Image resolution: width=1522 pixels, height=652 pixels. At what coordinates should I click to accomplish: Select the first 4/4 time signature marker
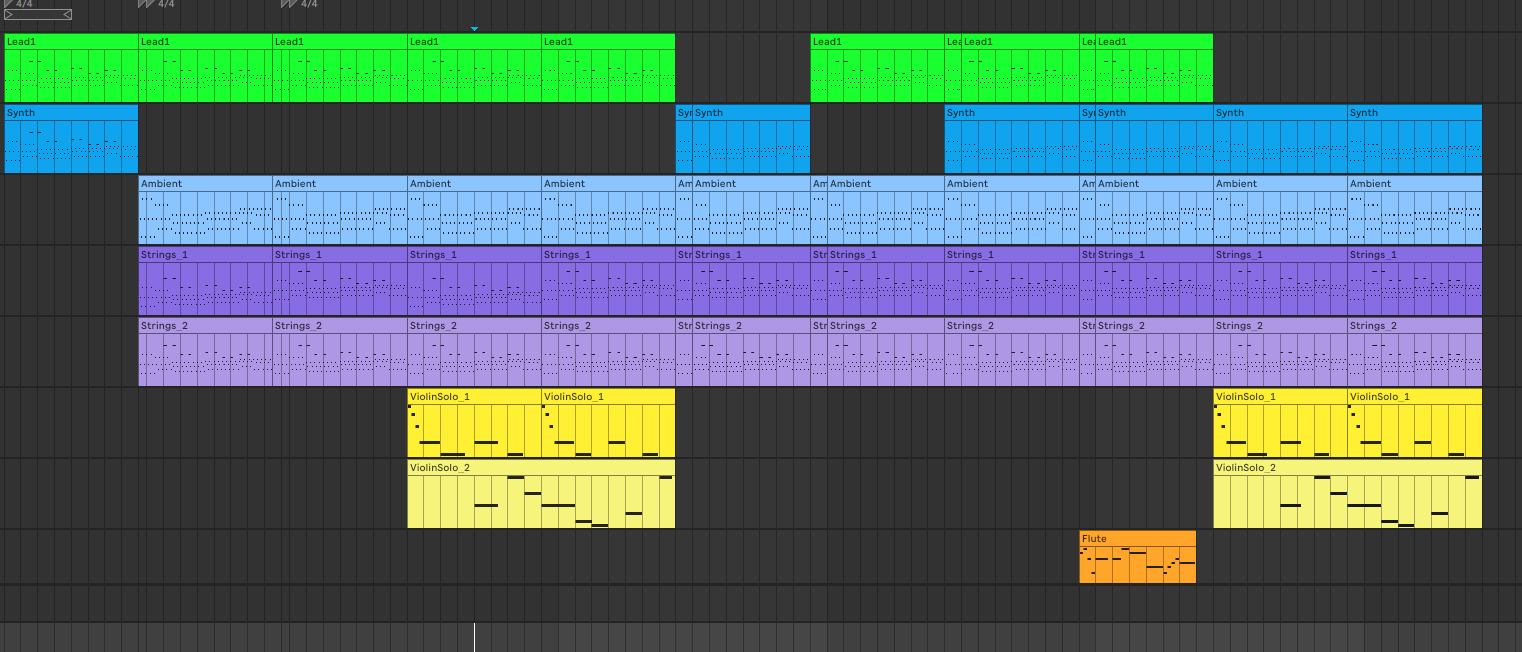click(18, 4)
